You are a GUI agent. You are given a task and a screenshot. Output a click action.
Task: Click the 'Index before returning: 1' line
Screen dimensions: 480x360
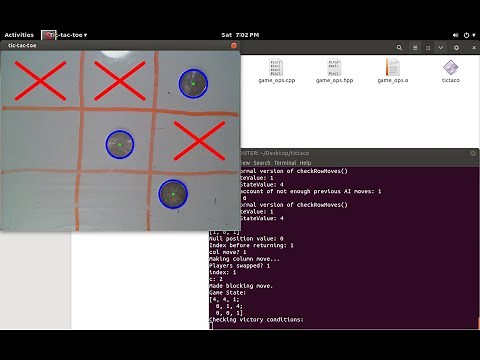click(251, 245)
